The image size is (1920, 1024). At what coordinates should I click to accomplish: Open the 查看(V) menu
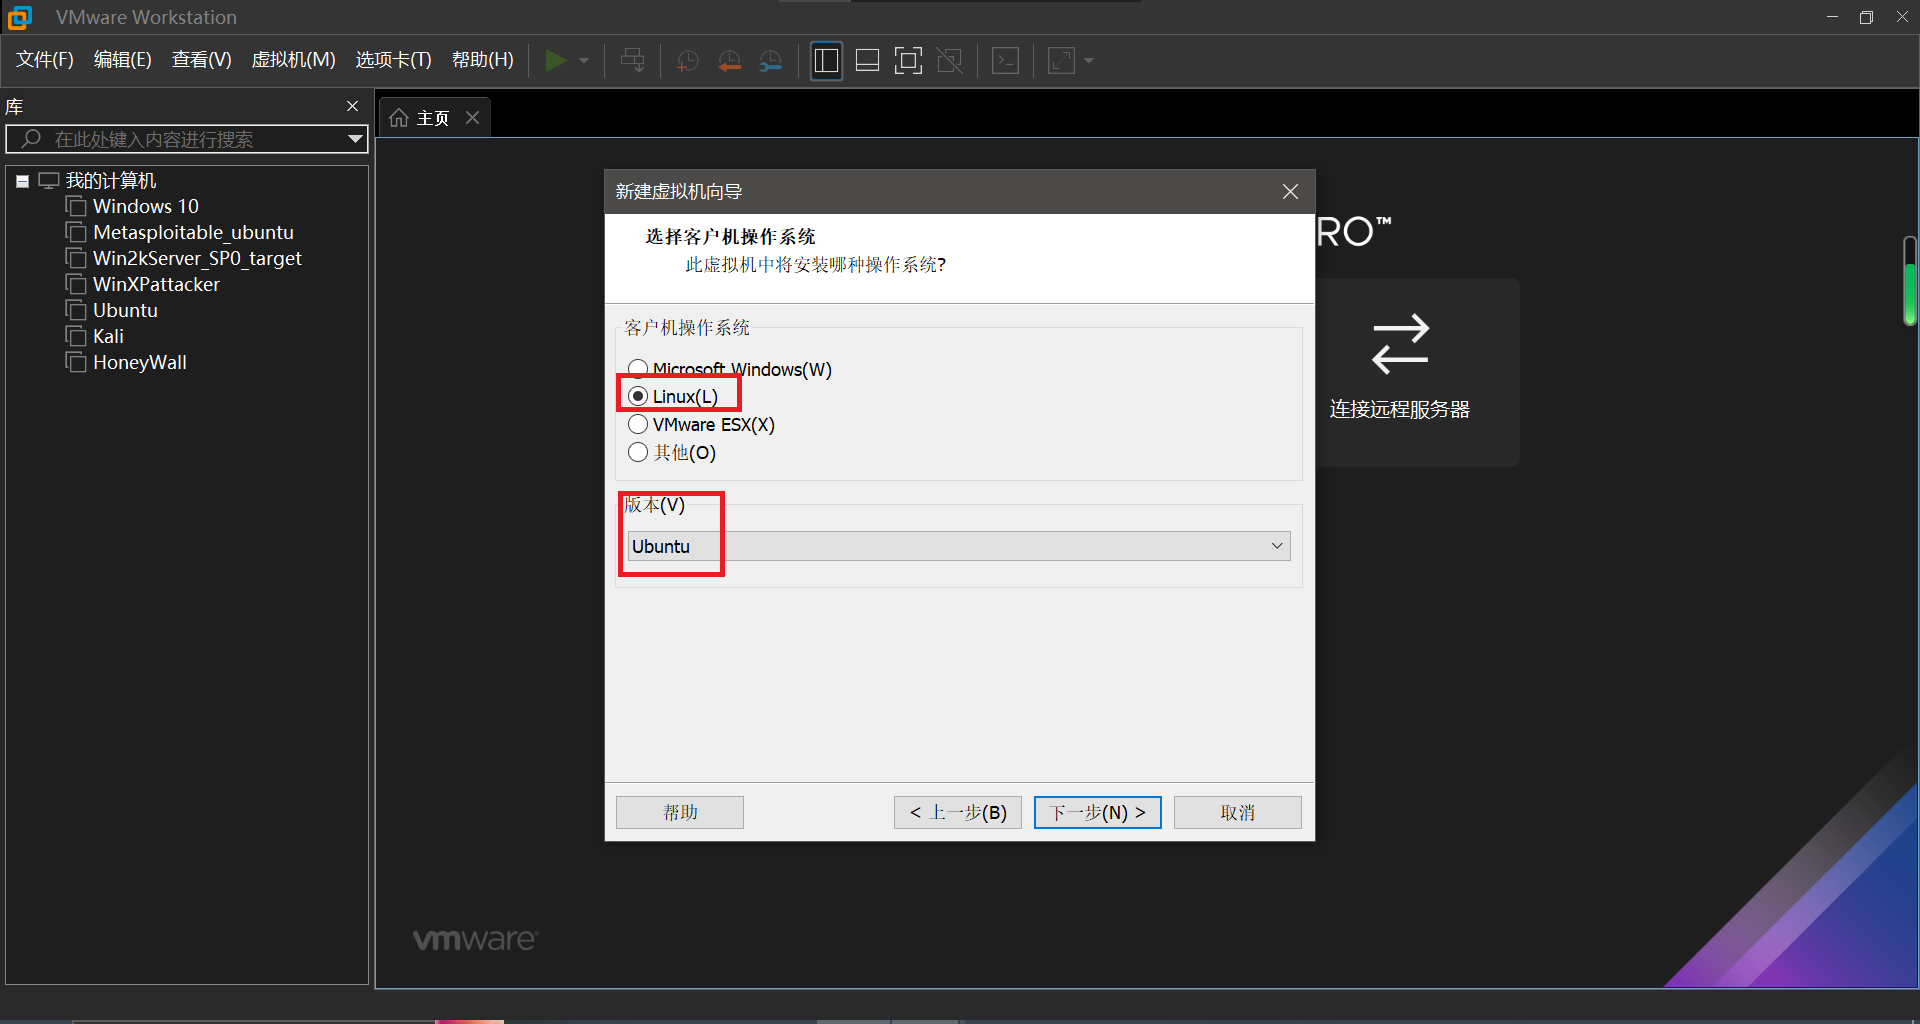pos(202,60)
